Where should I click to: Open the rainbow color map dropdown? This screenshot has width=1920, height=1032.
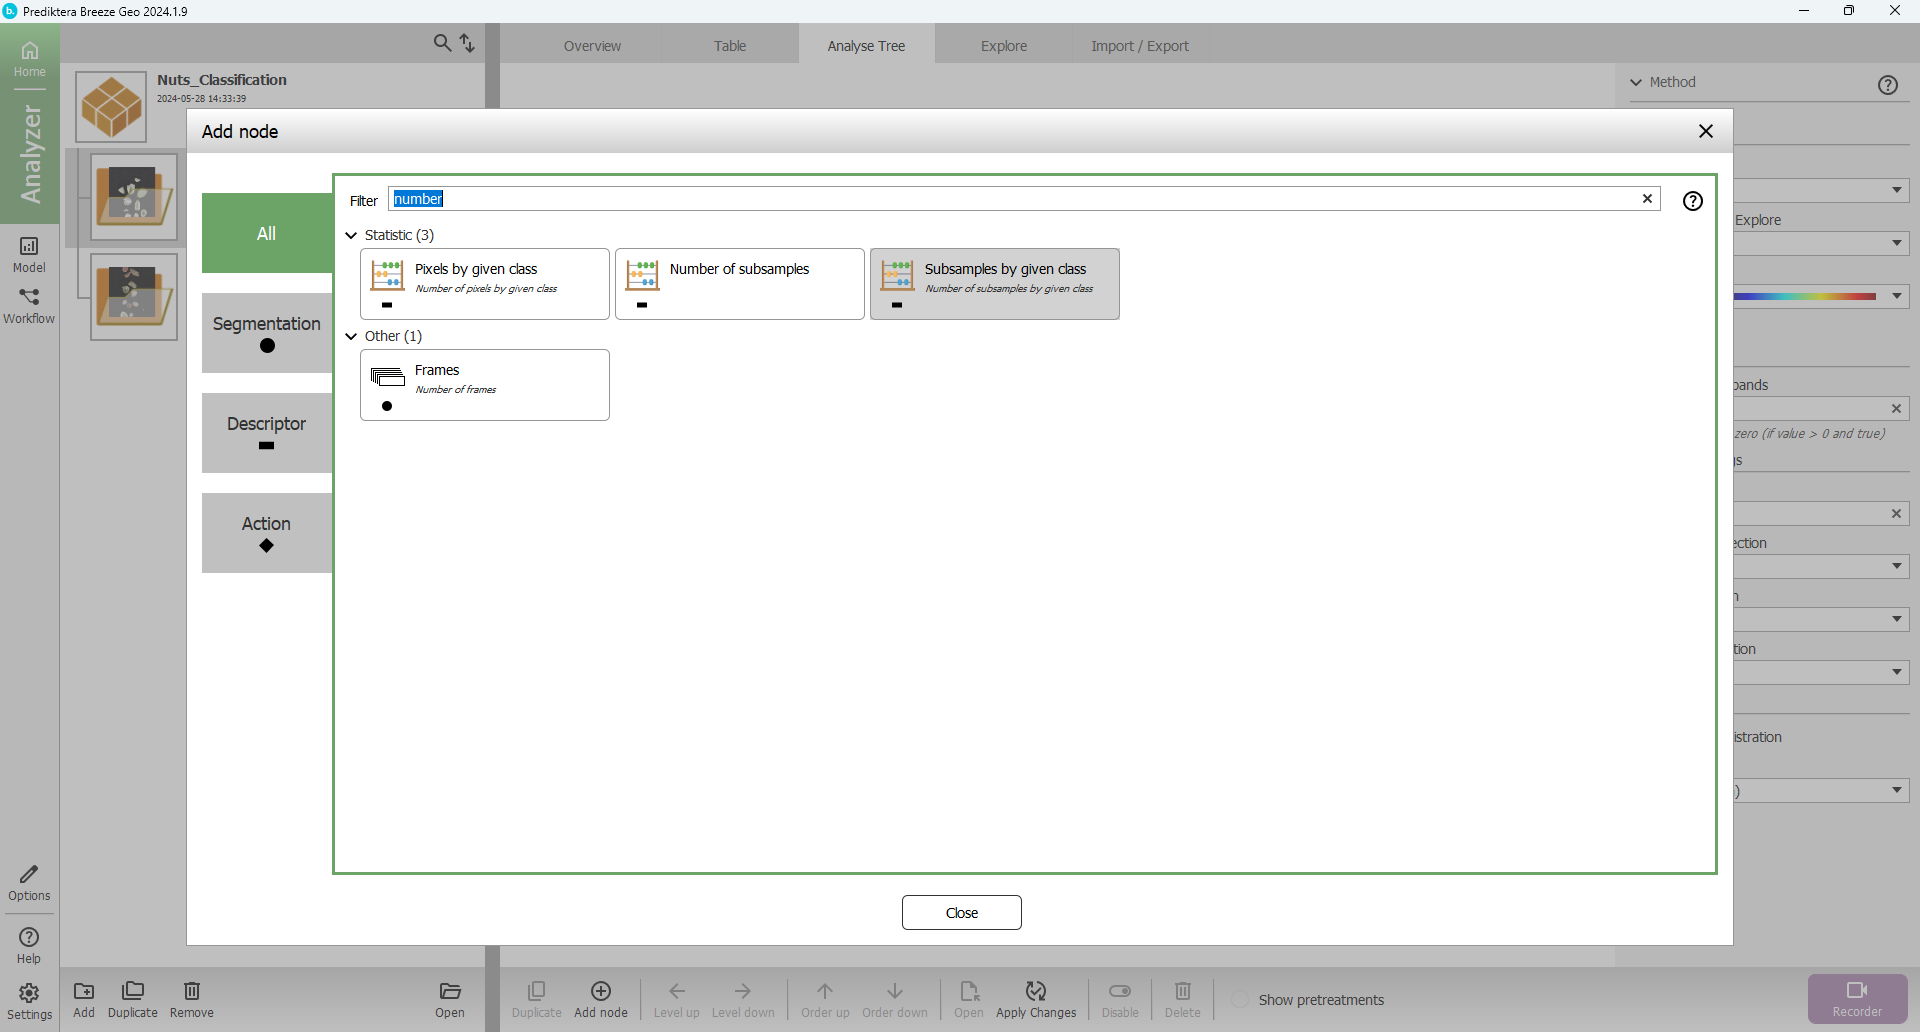(1896, 296)
